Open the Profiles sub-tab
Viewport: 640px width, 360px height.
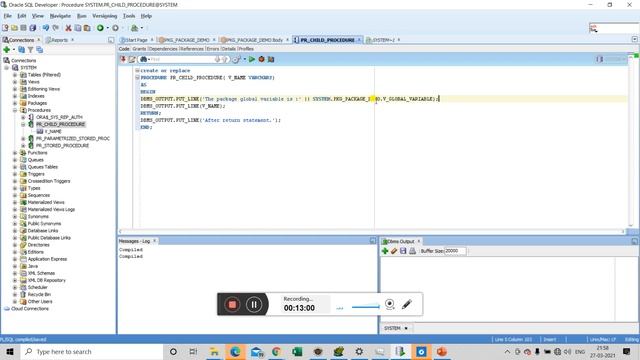coord(246,49)
